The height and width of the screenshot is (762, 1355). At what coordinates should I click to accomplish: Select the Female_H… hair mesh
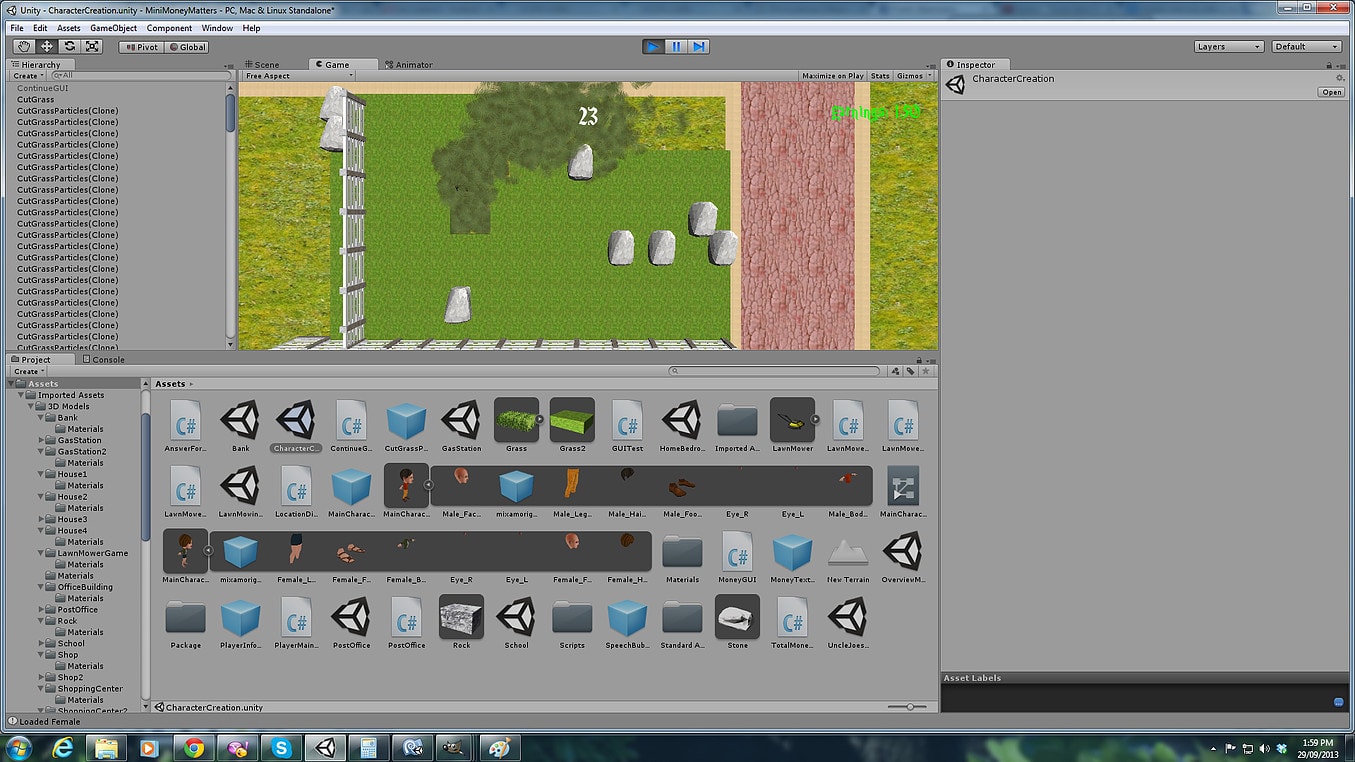(627, 558)
